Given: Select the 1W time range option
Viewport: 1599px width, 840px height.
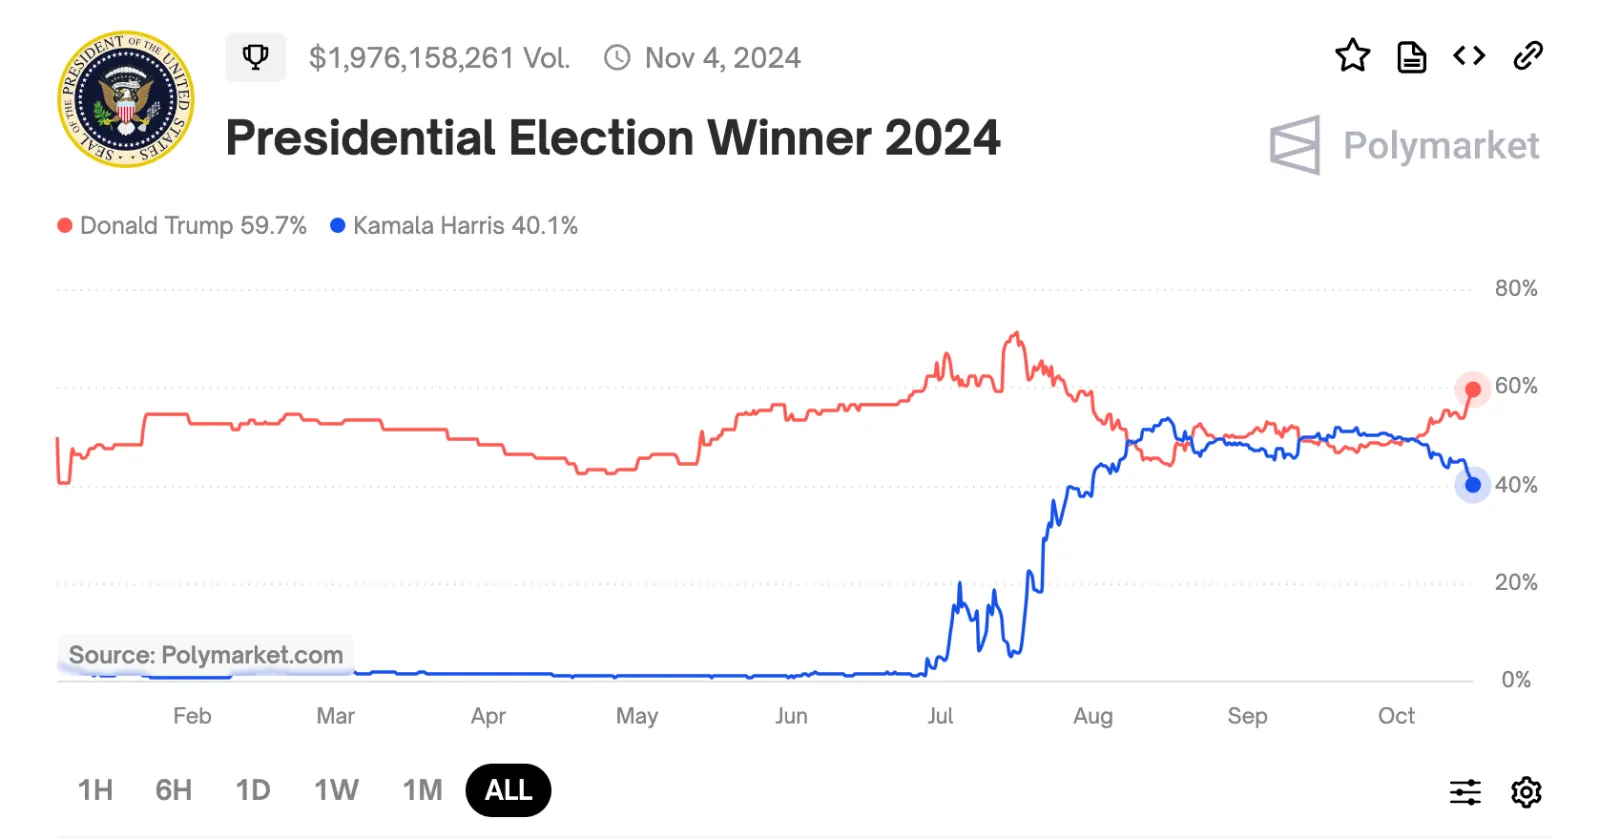Looking at the screenshot, I should pos(335,790).
